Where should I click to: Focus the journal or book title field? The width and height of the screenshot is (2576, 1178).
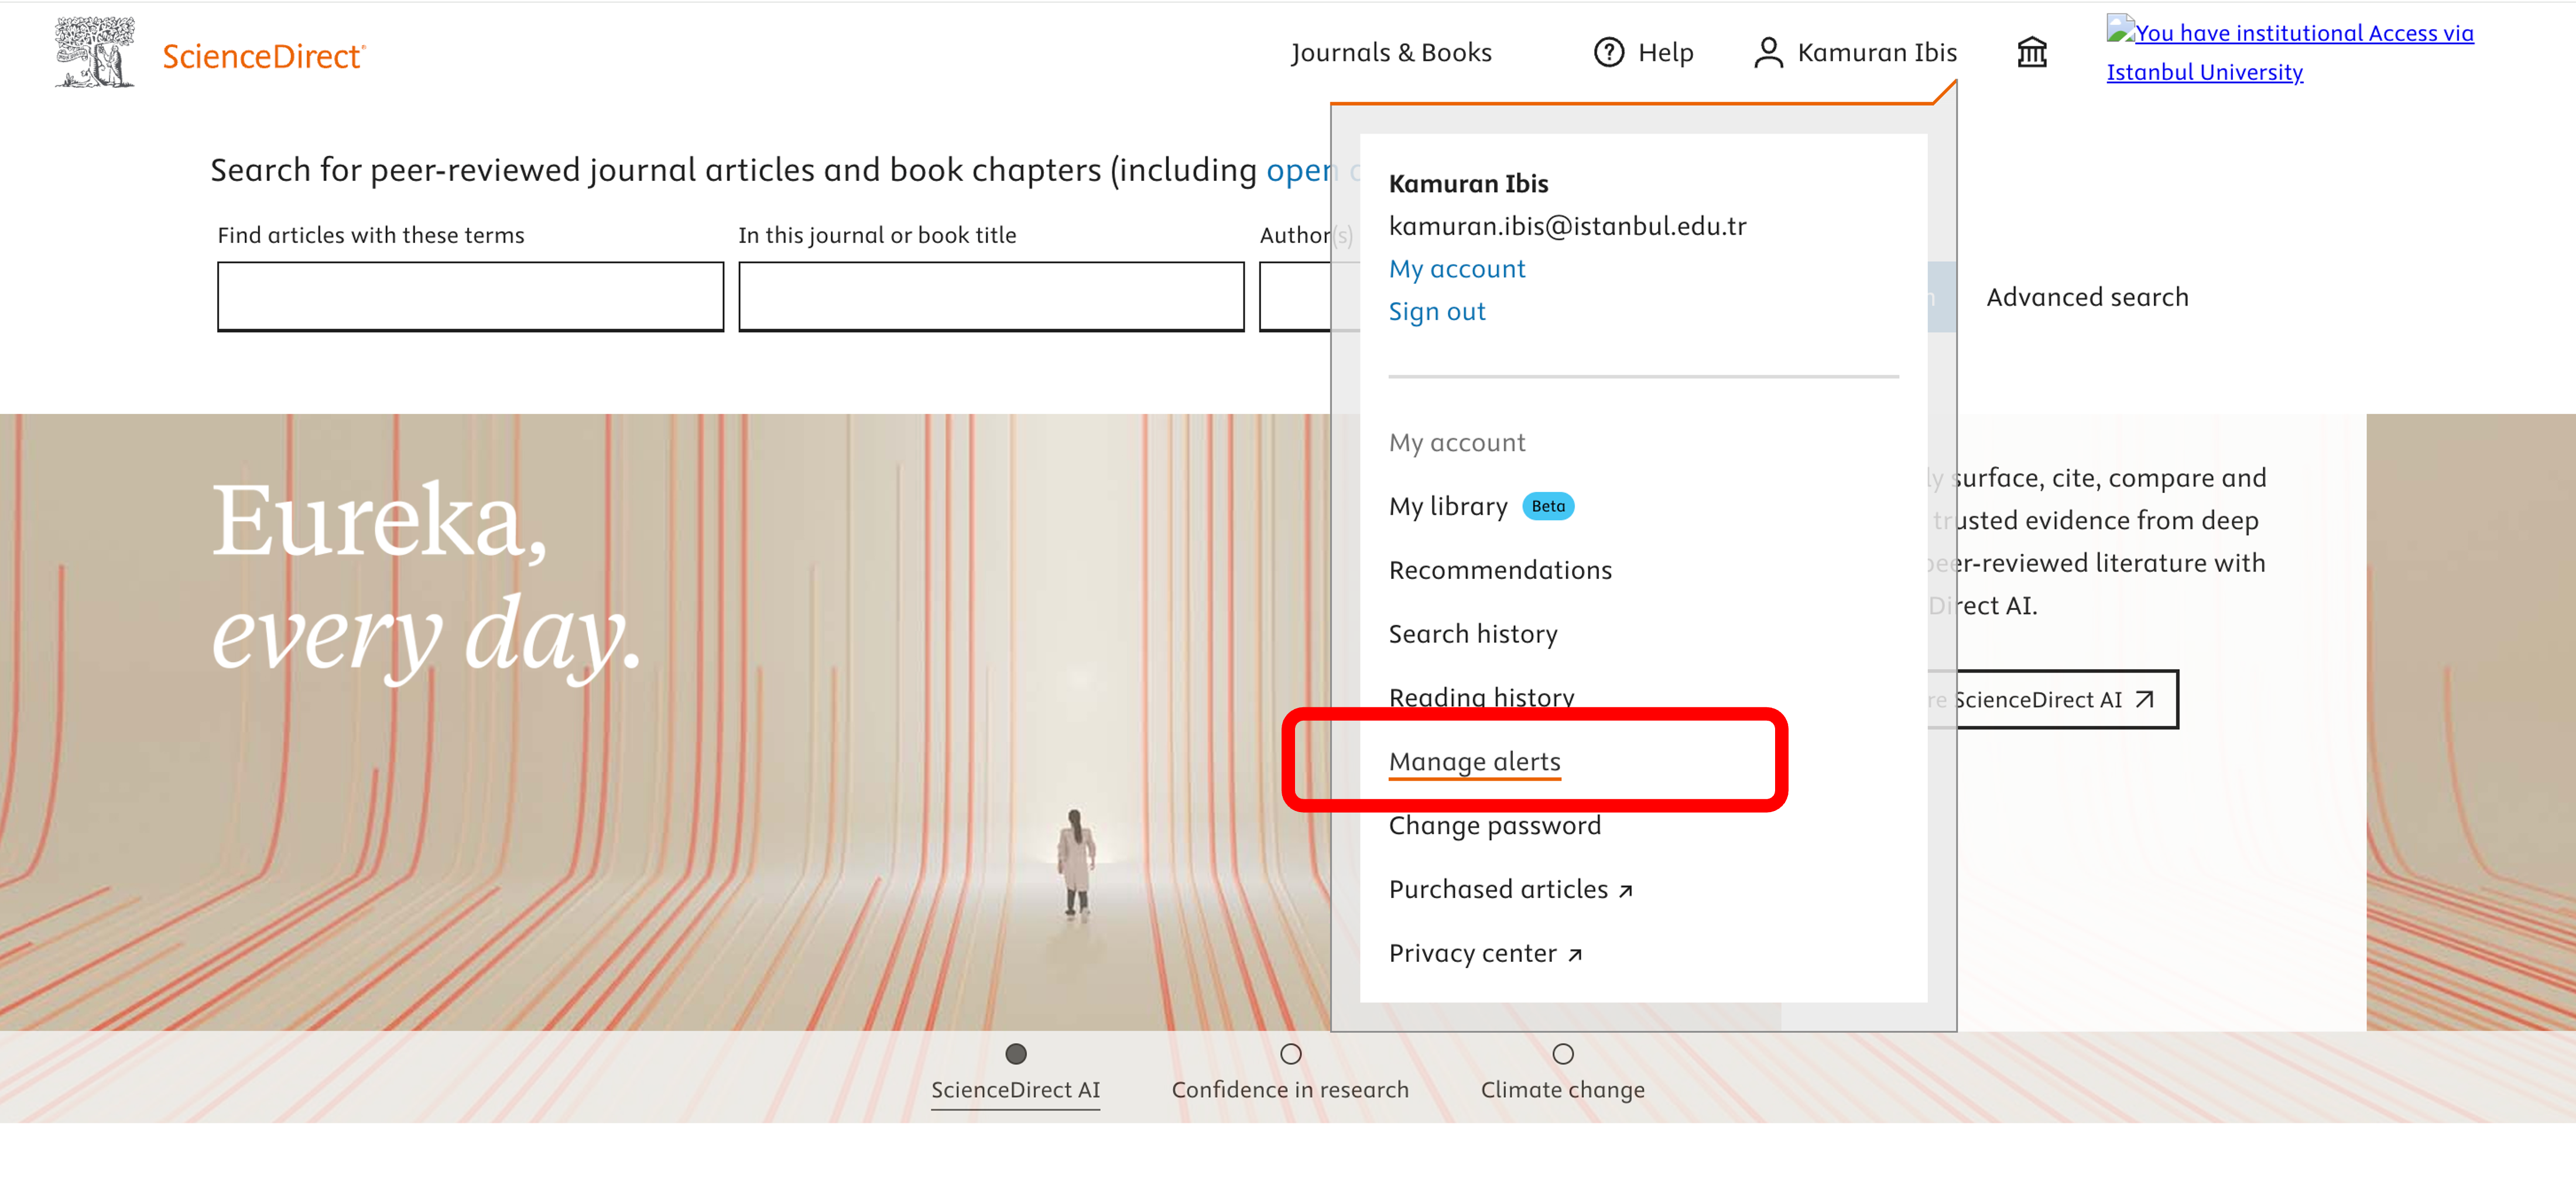coord(991,296)
